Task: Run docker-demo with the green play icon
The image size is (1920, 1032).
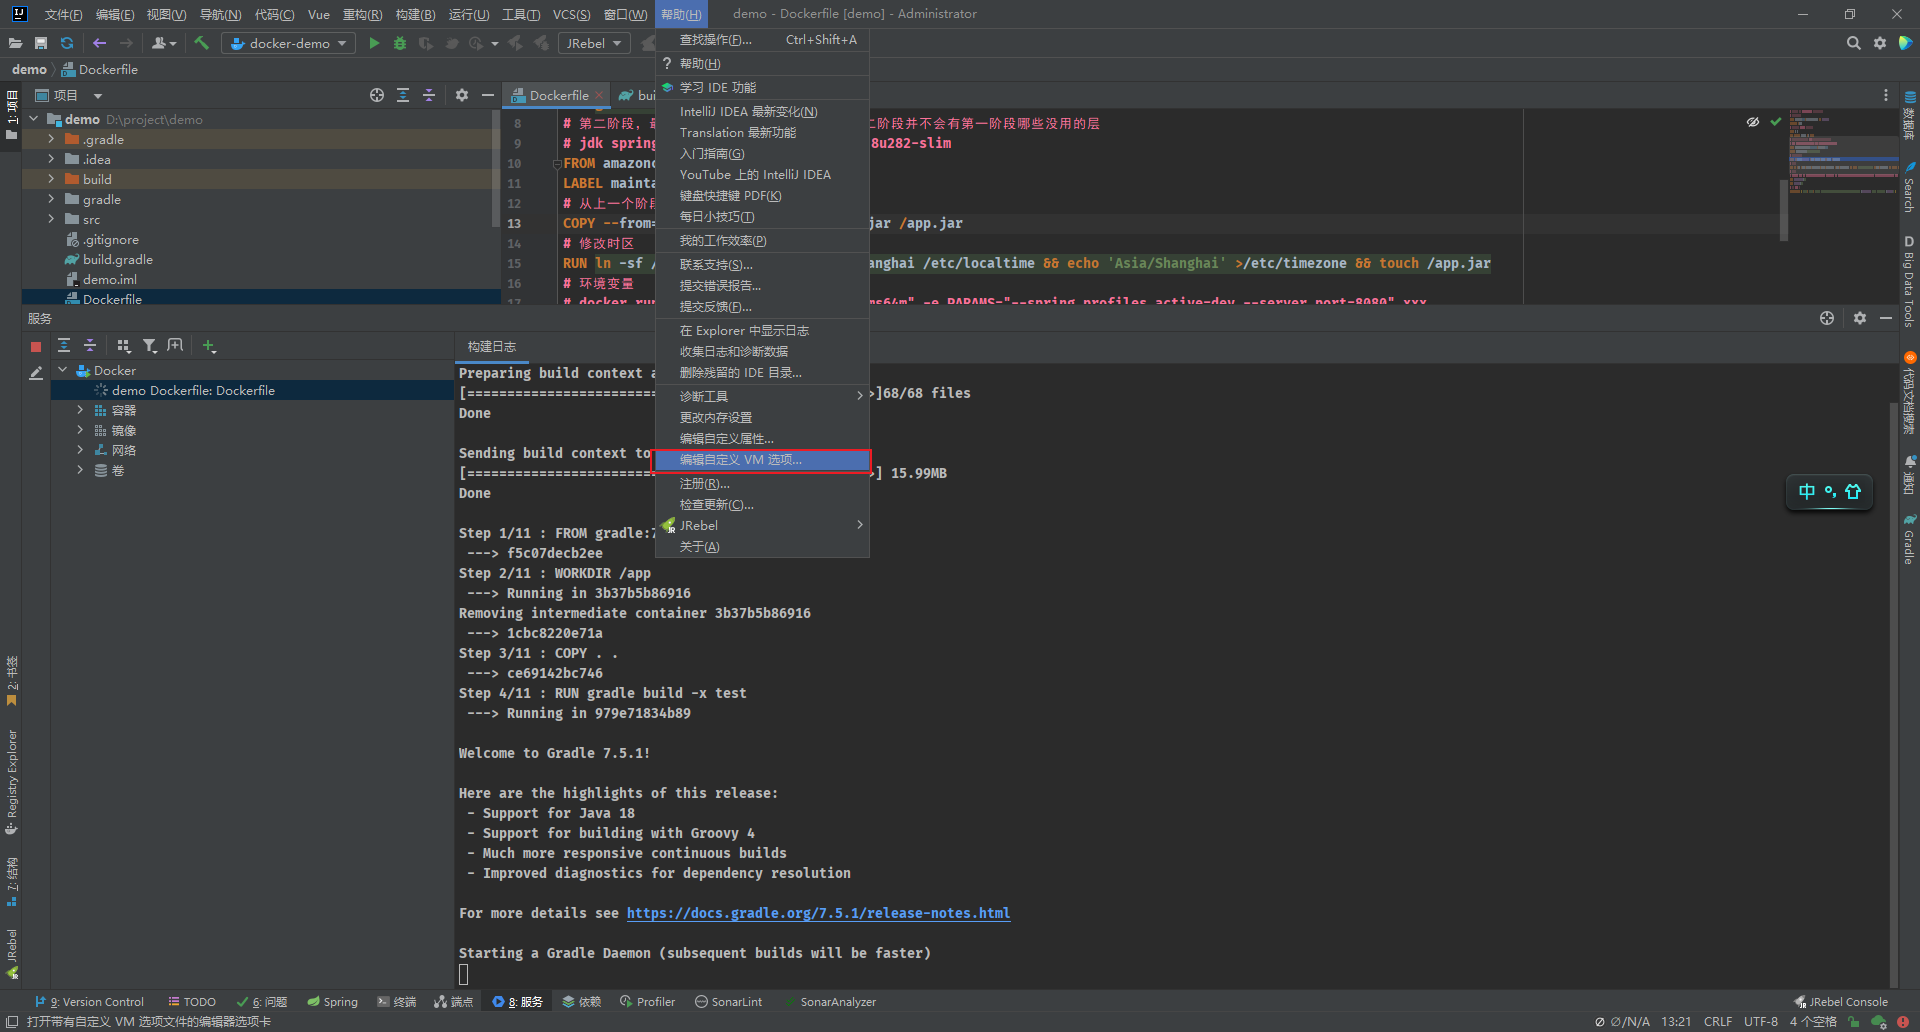Action: (374, 43)
